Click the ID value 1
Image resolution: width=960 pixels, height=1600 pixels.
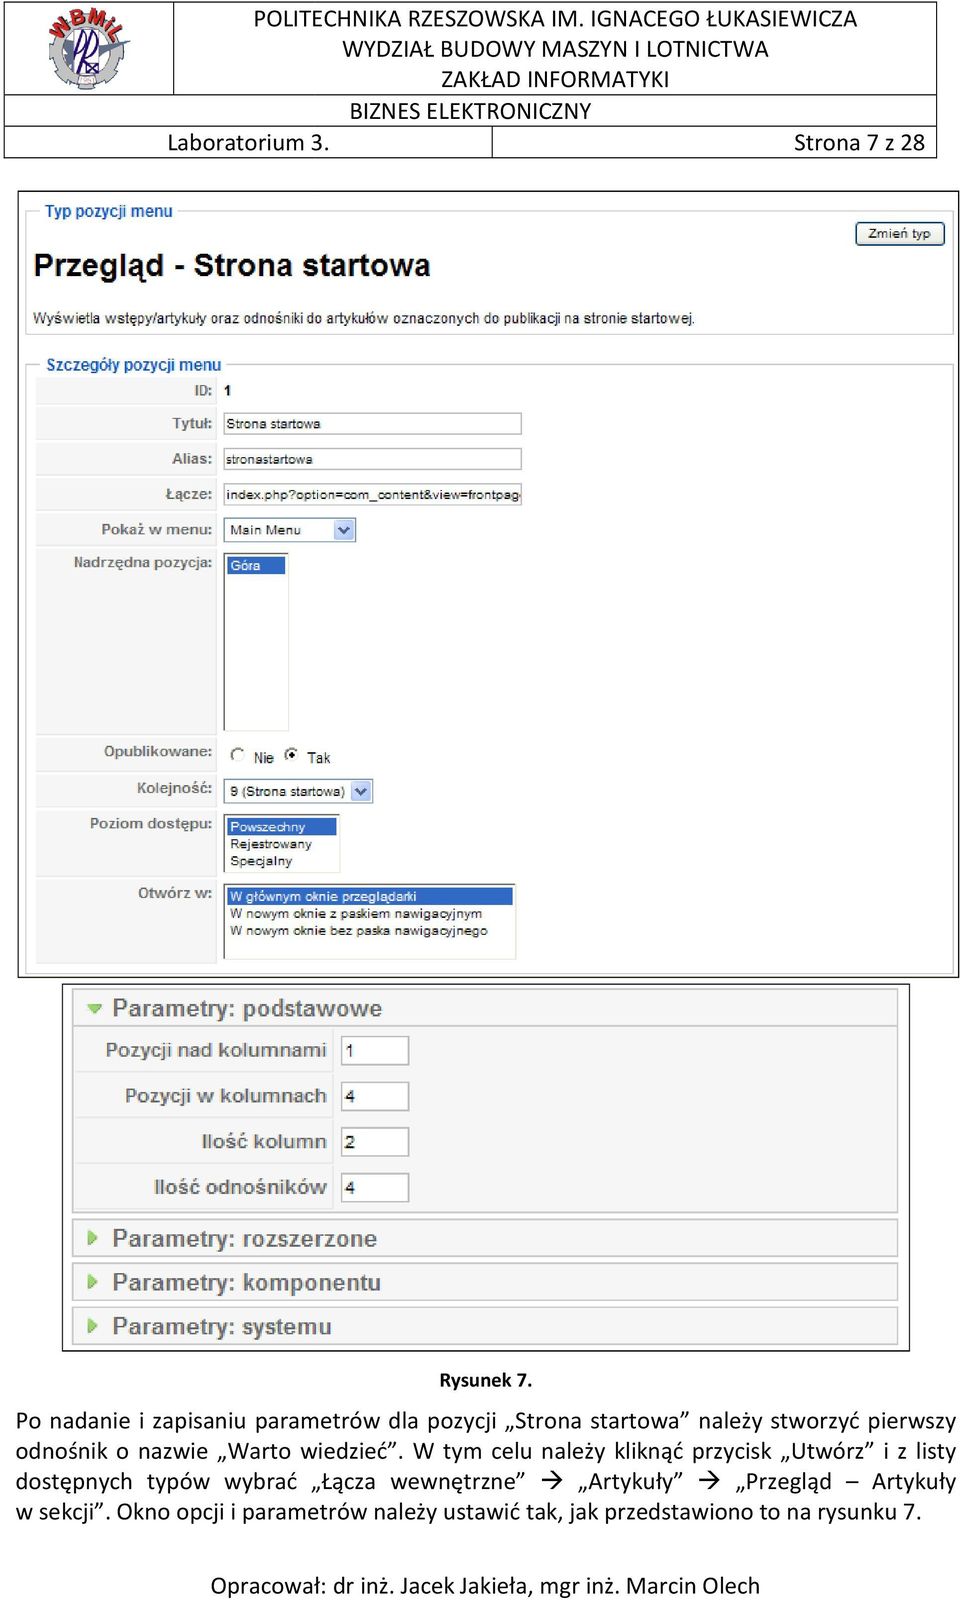pos(228,391)
